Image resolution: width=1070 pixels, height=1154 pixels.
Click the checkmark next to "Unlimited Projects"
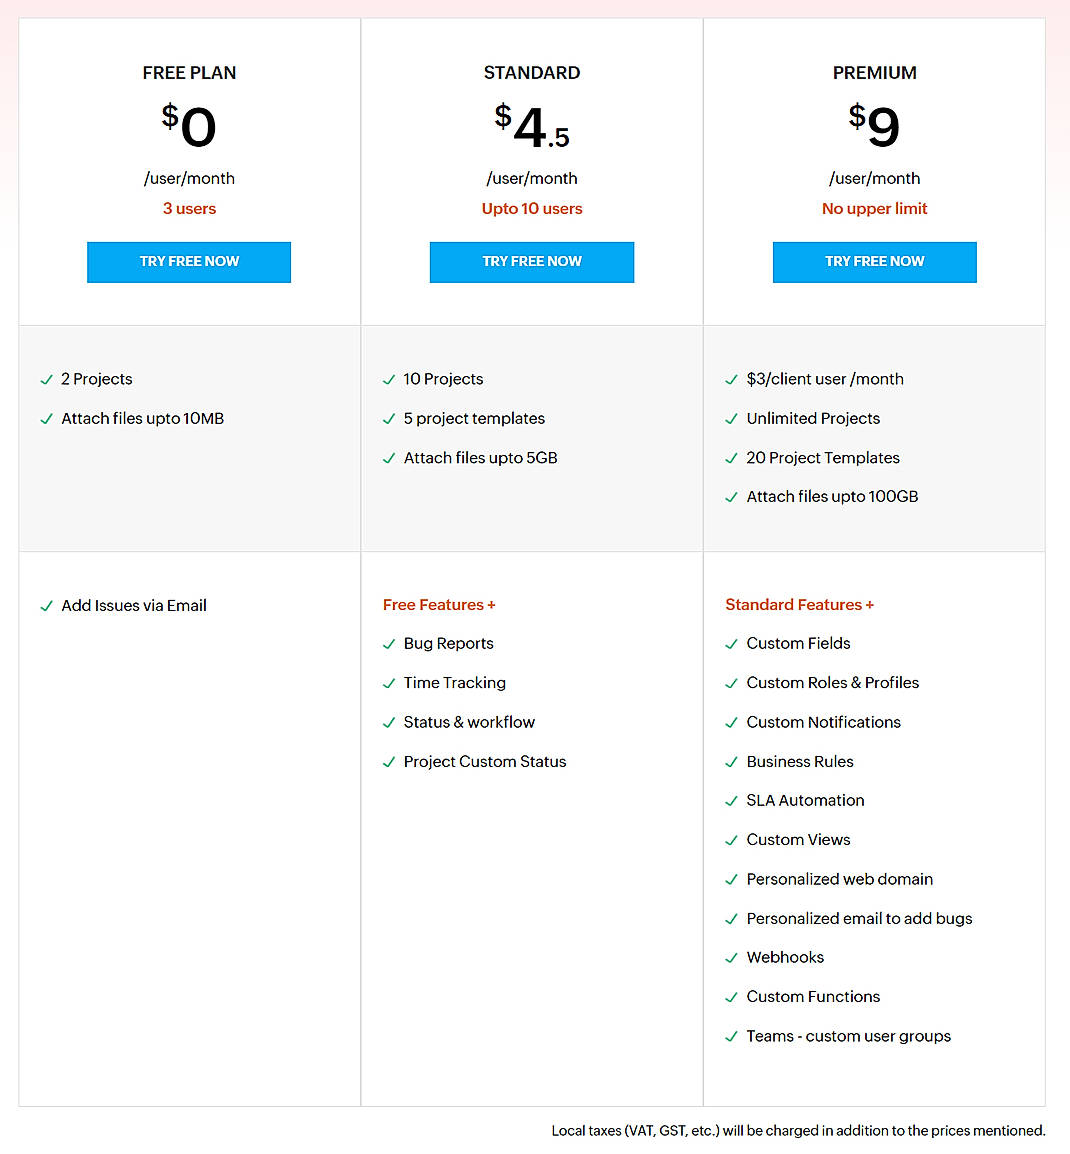coord(731,419)
